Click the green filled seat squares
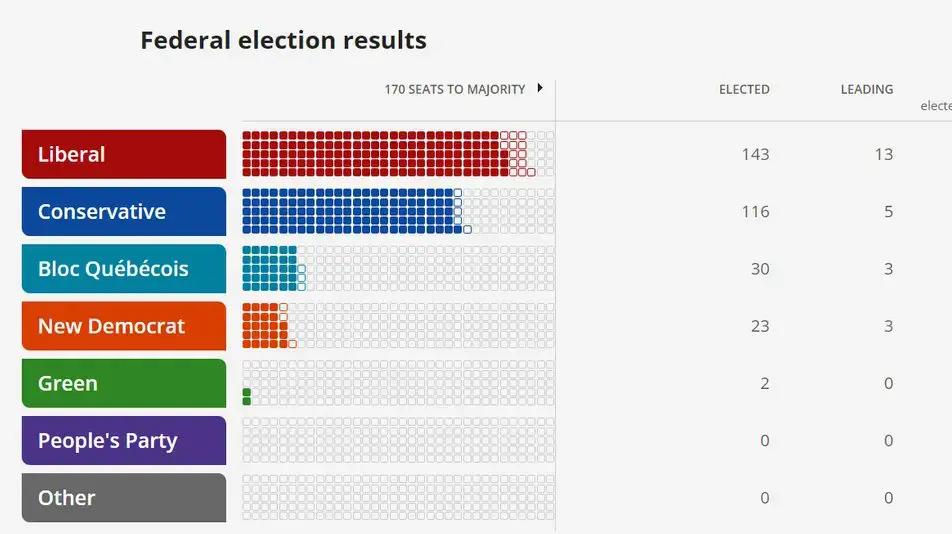Screen dimensions: 952x534 (x=247, y=396)
